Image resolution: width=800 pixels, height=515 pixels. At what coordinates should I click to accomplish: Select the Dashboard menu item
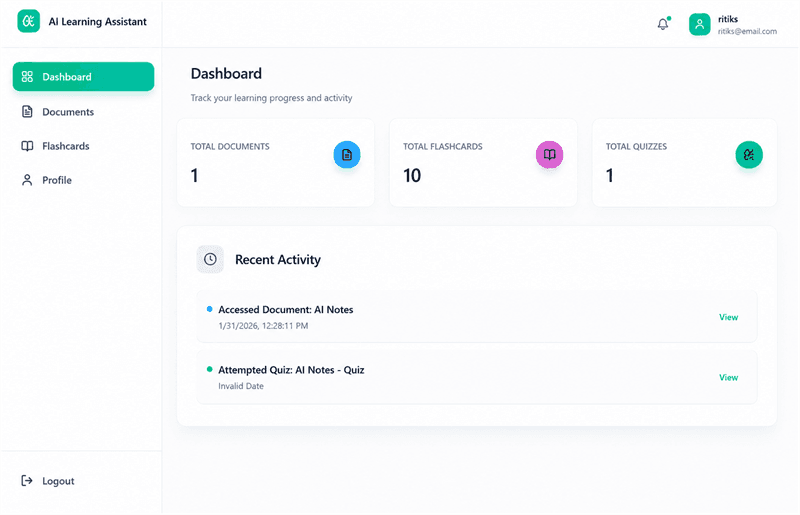click(84, 77)
